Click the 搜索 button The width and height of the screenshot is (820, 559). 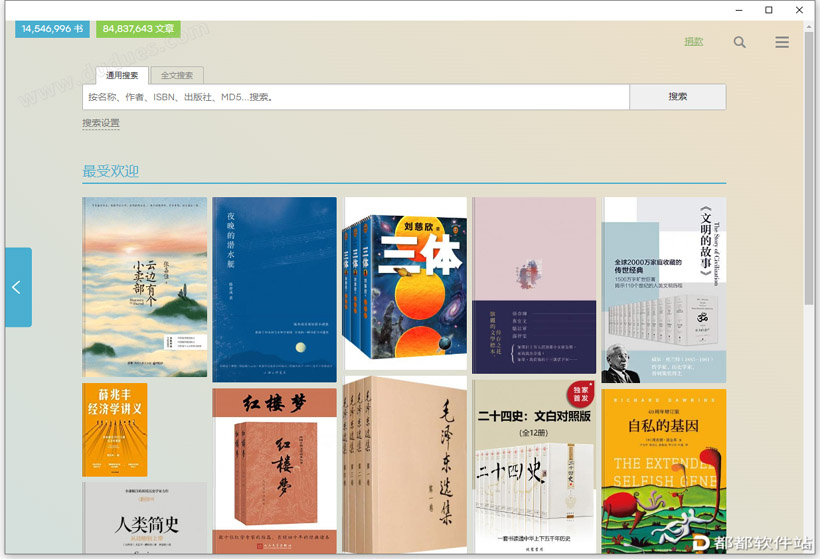coord(678,97)
